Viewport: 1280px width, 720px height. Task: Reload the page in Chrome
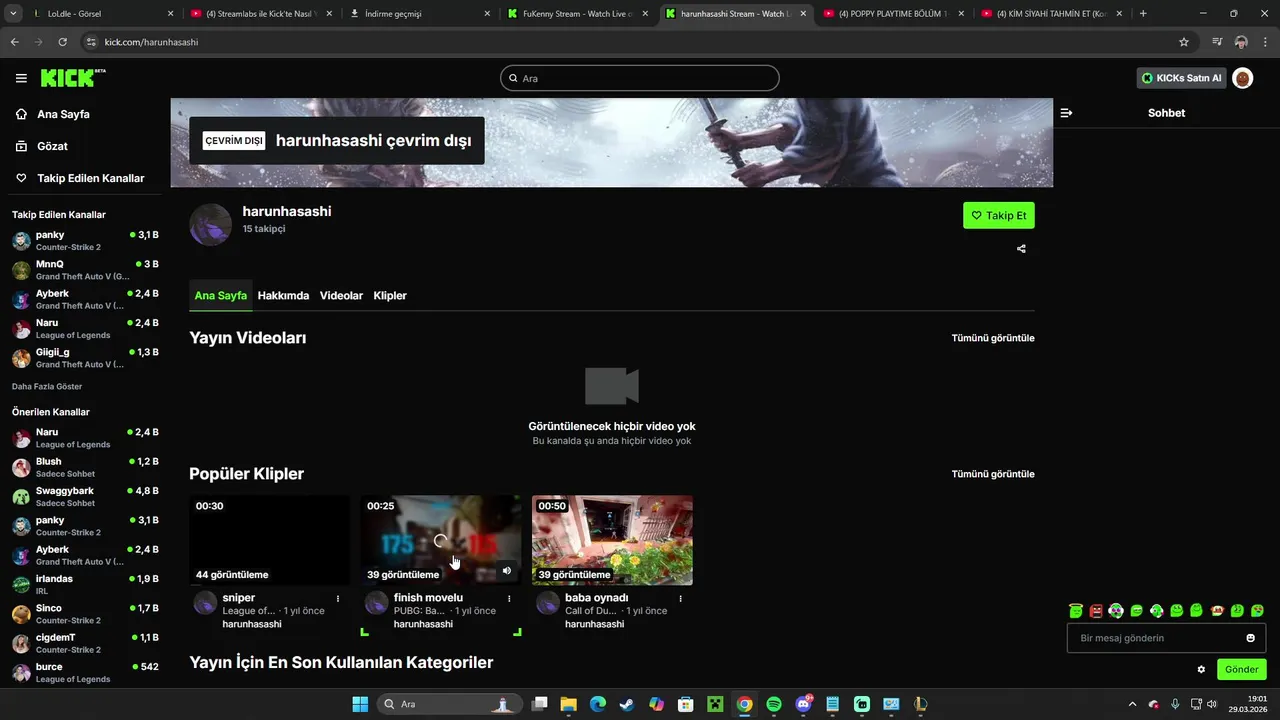click(x=62, y=42)
